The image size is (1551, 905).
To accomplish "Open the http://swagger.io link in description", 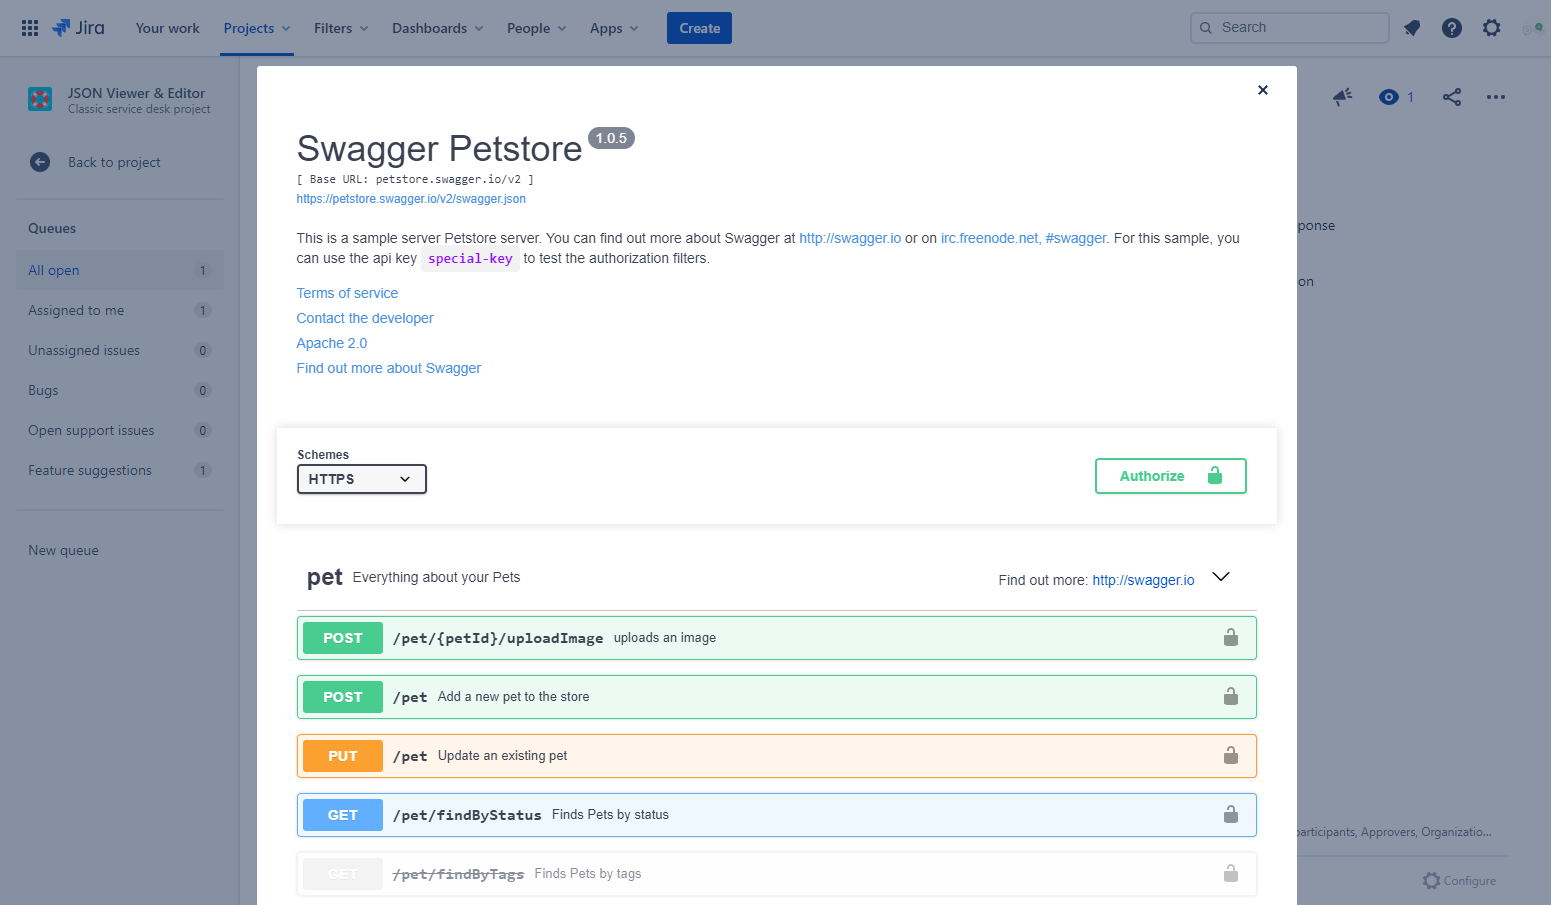I will 850,238.
